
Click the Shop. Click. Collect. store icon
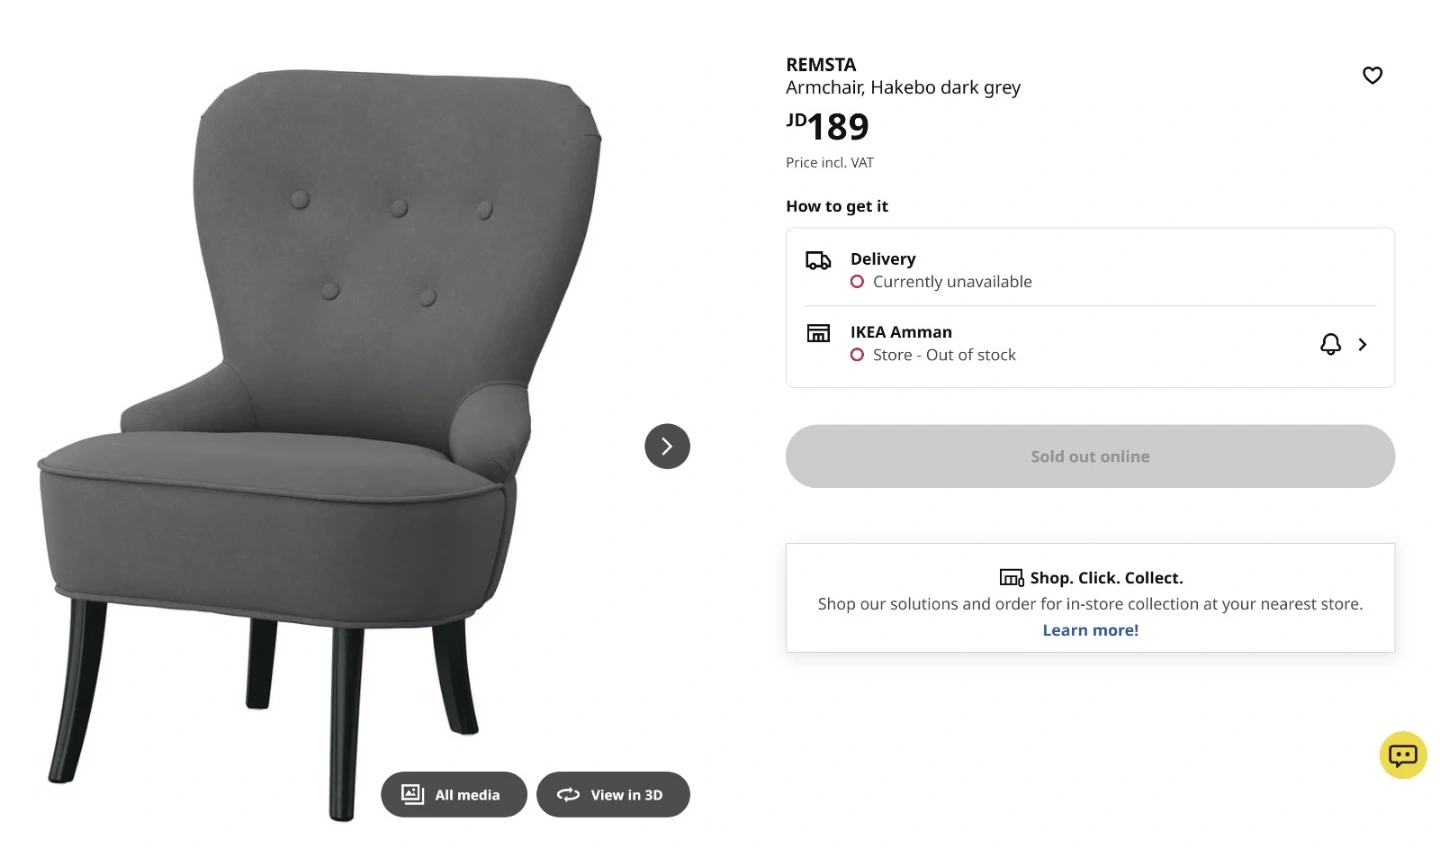coord(1011,578)
